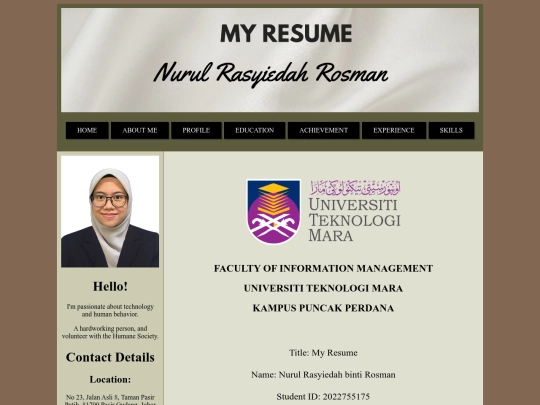Click the Universiti Teknologi MARA logo
The image size is (540, 405).
coord(324,211)
